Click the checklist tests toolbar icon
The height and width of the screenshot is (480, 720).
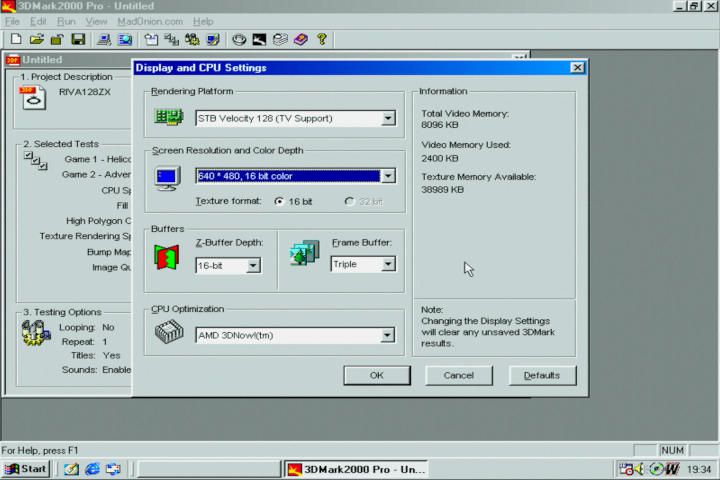pyautogui.click(x=172, y=40)
